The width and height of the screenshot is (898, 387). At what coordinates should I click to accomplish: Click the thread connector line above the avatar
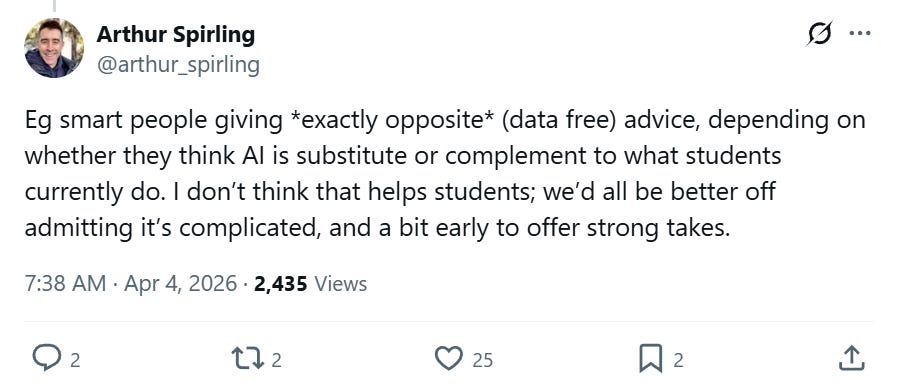(54, 6)
